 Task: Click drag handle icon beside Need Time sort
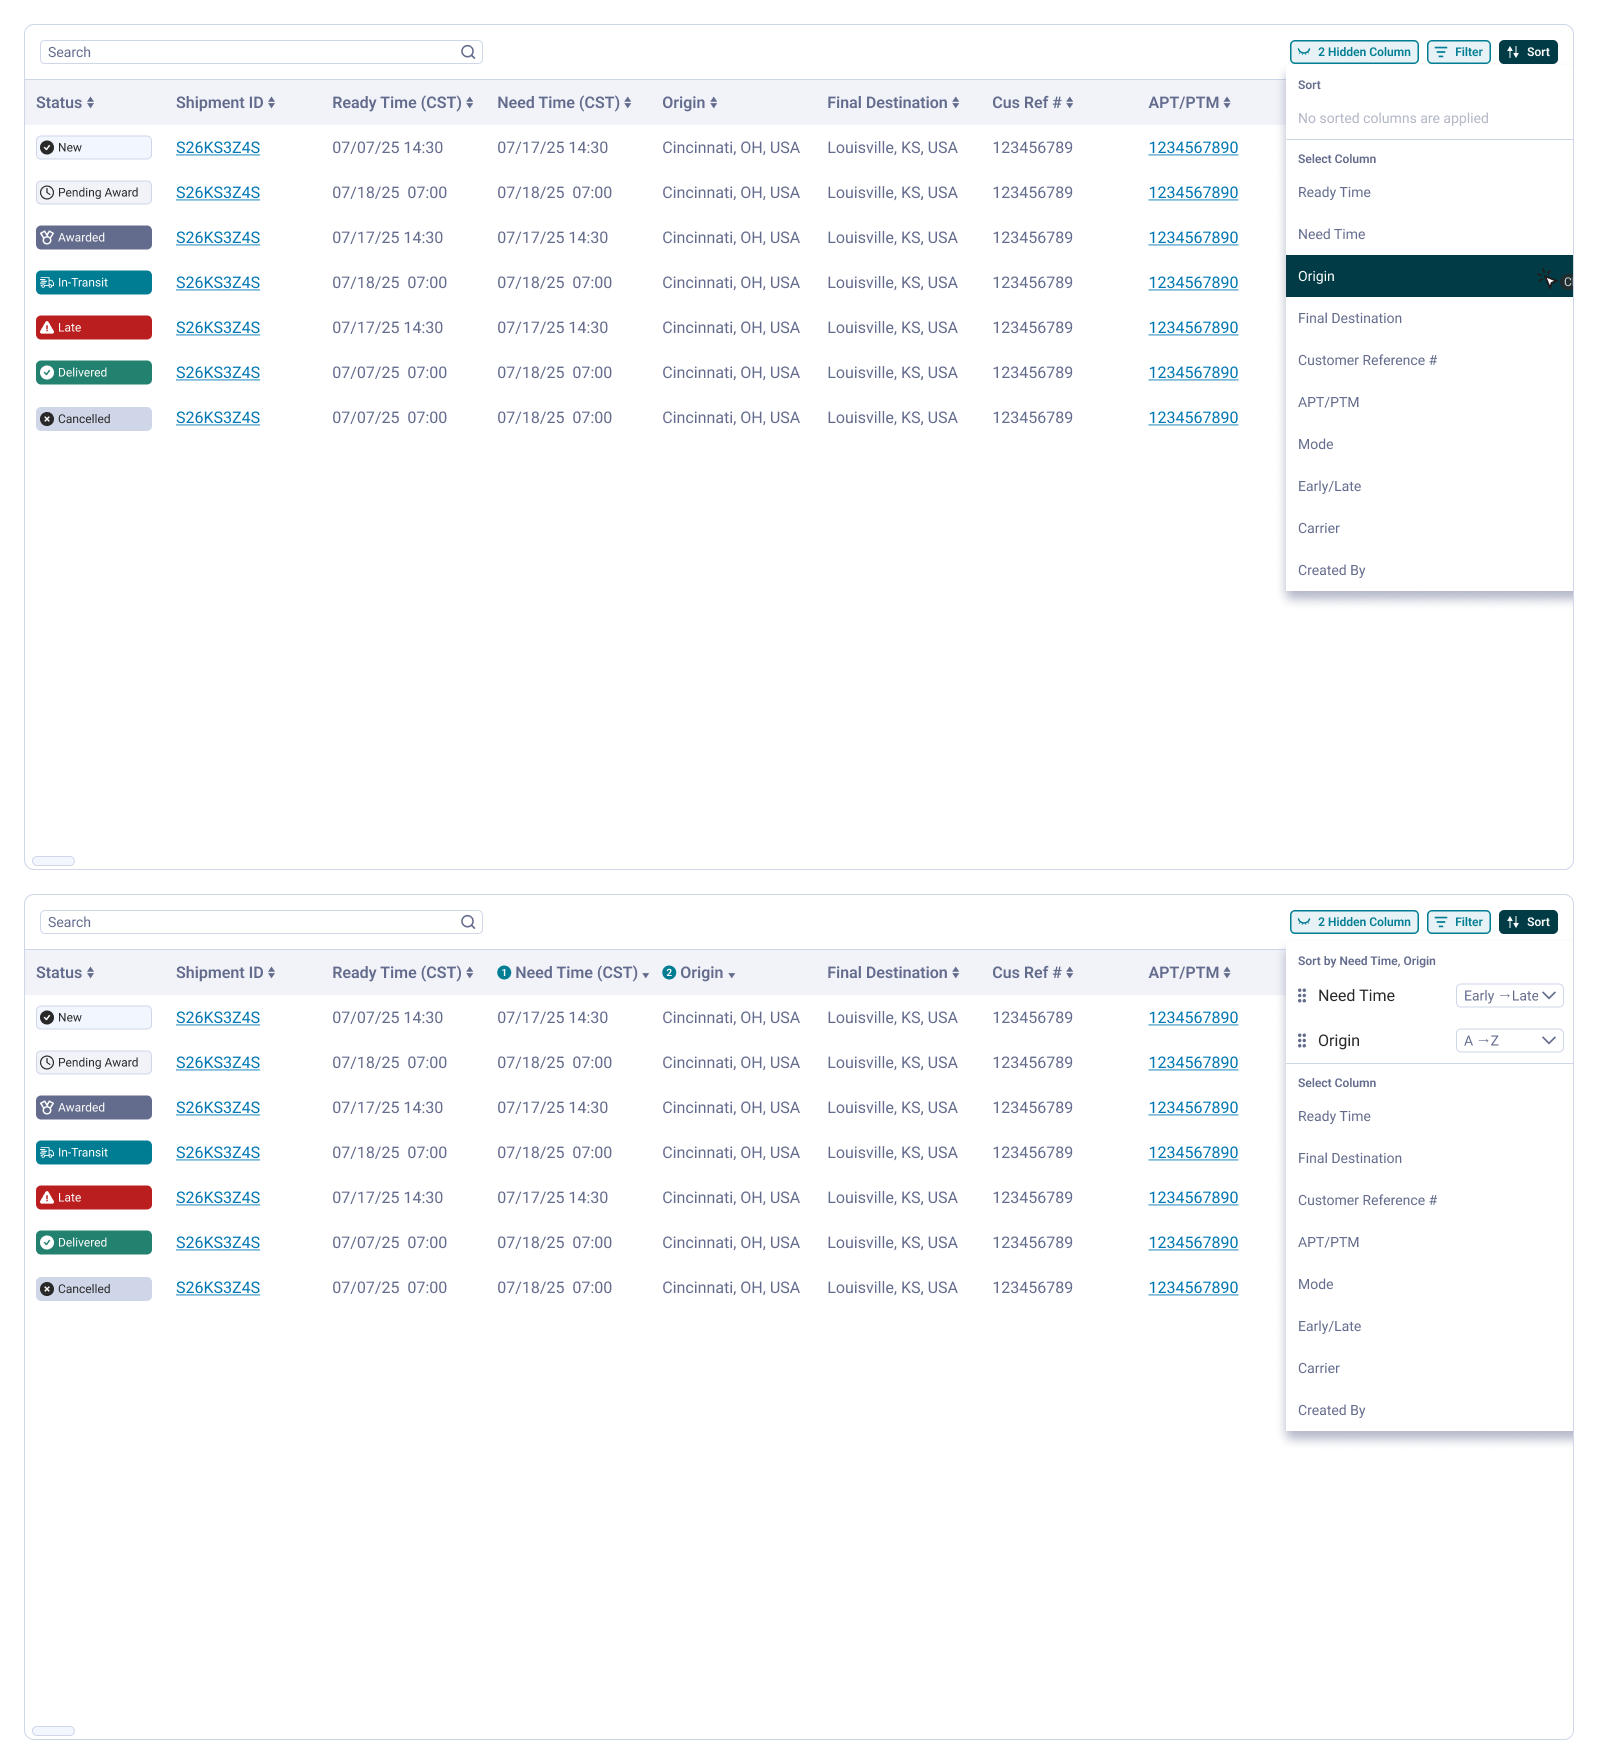(x=1302, y=996)
